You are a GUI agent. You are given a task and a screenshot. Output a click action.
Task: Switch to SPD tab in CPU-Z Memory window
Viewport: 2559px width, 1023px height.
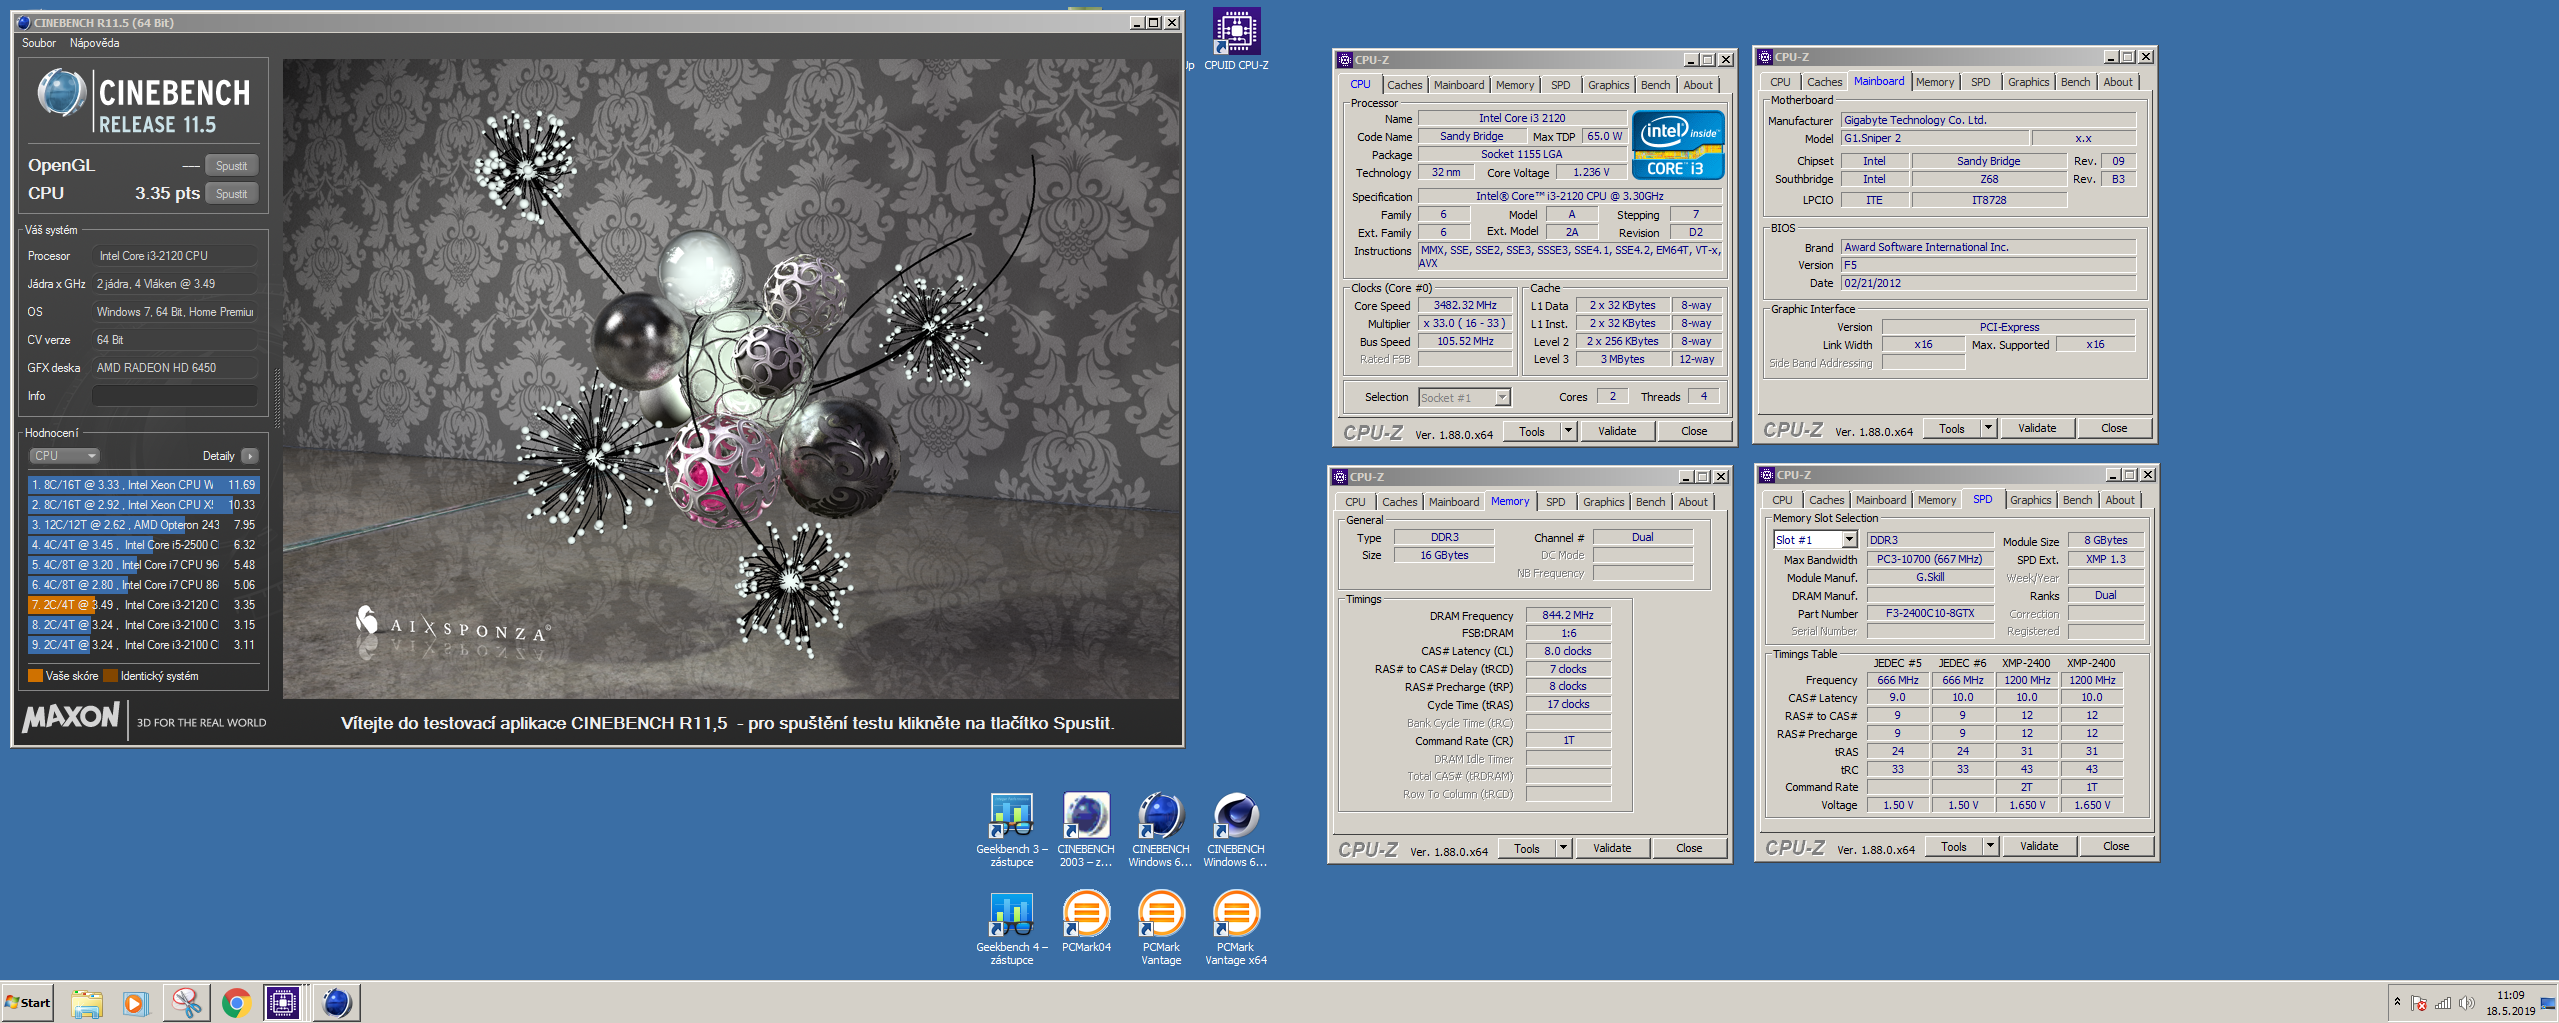pos(1555,502)
